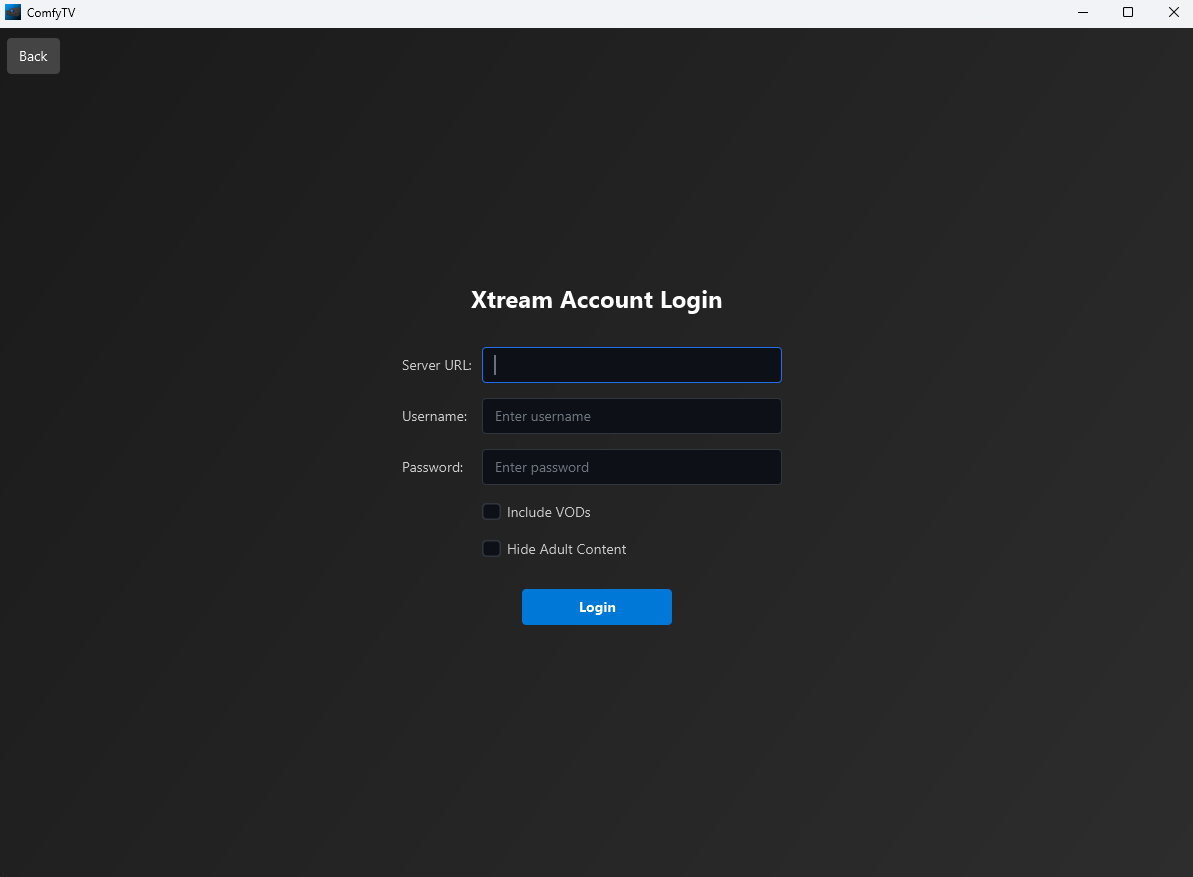Enable the Include VODs checkbox
The width and height of the screenshot is (1193, 877).
(492, 512)
